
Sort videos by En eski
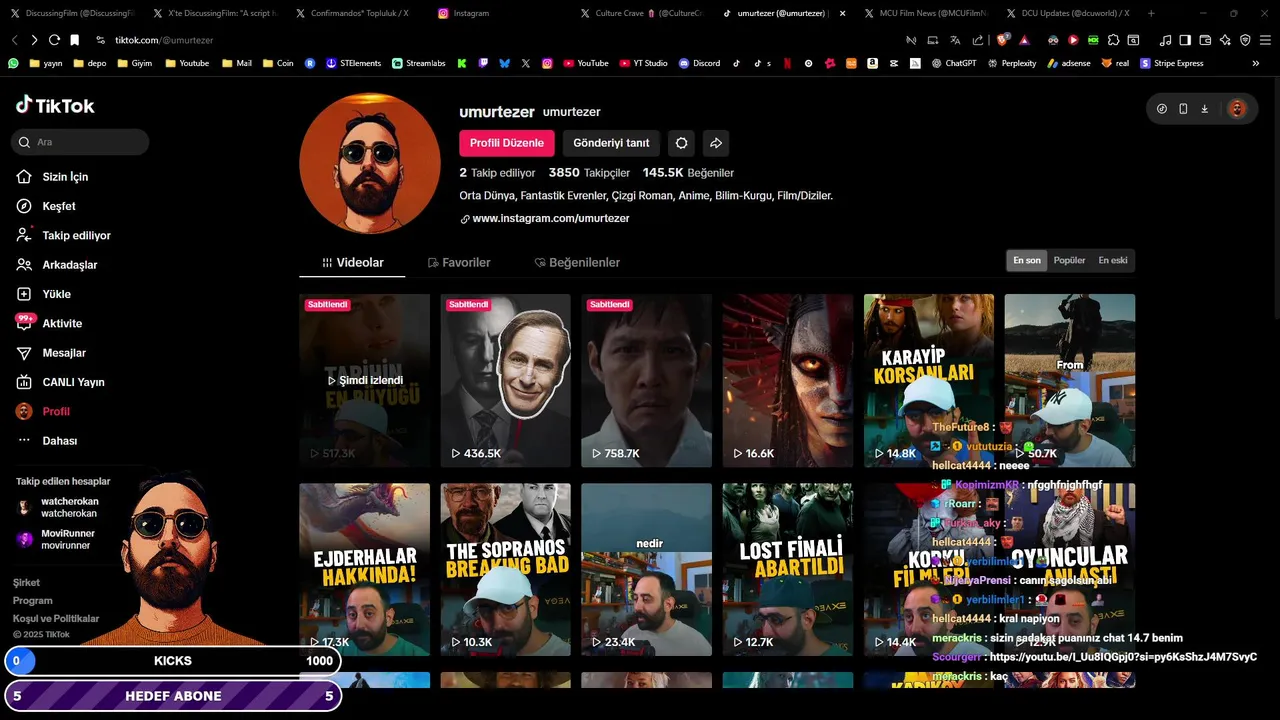[x=1112, y=261]
